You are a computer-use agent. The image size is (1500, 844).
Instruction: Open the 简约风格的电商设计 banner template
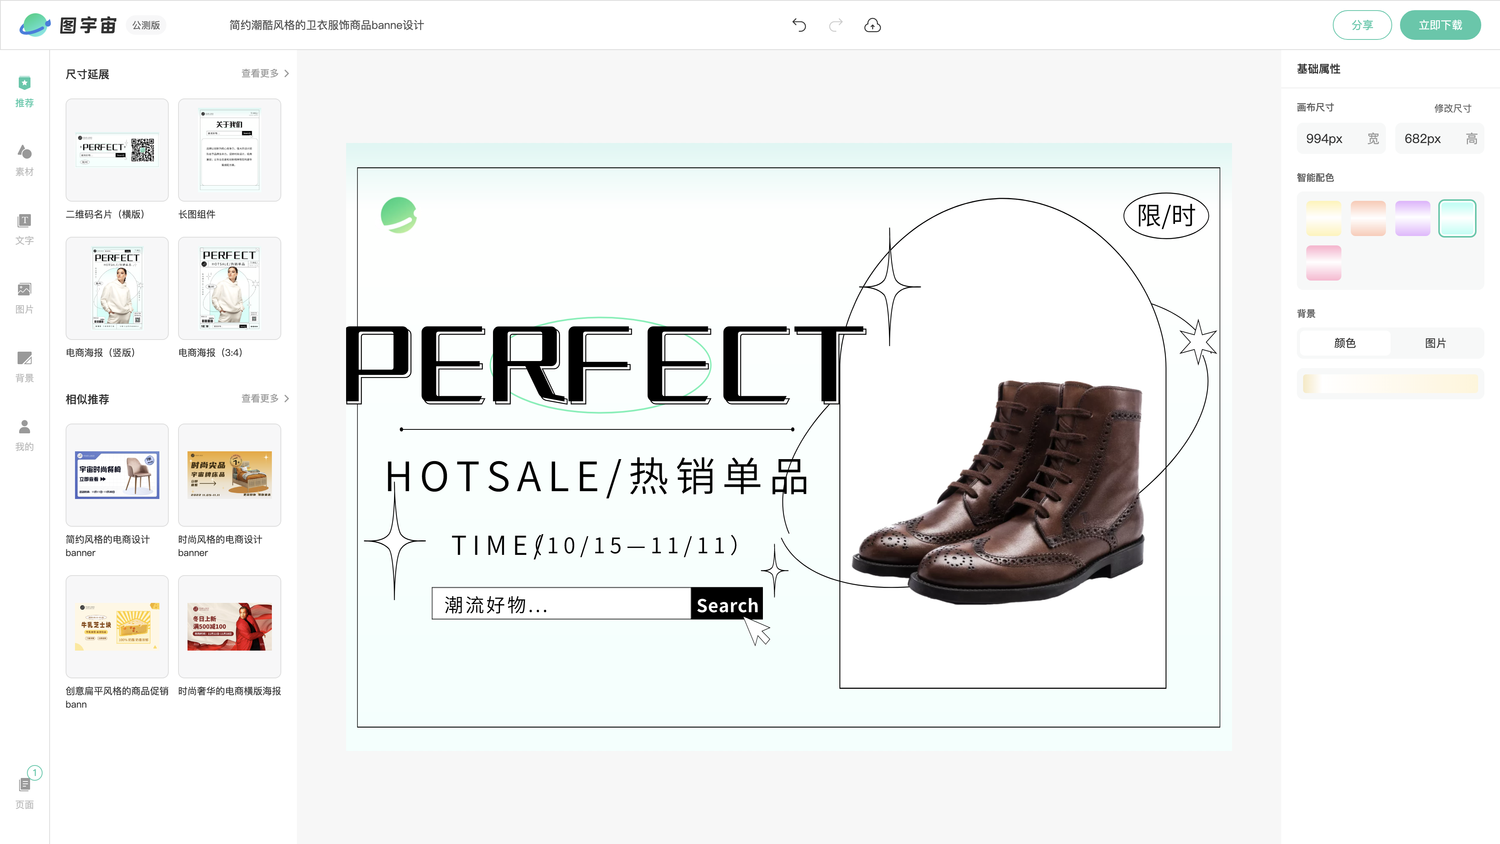coord(117,475)
